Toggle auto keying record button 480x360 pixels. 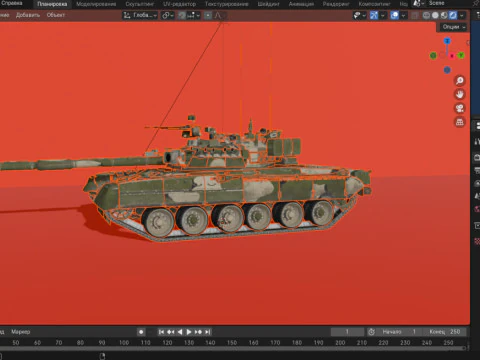click(141, 332)
